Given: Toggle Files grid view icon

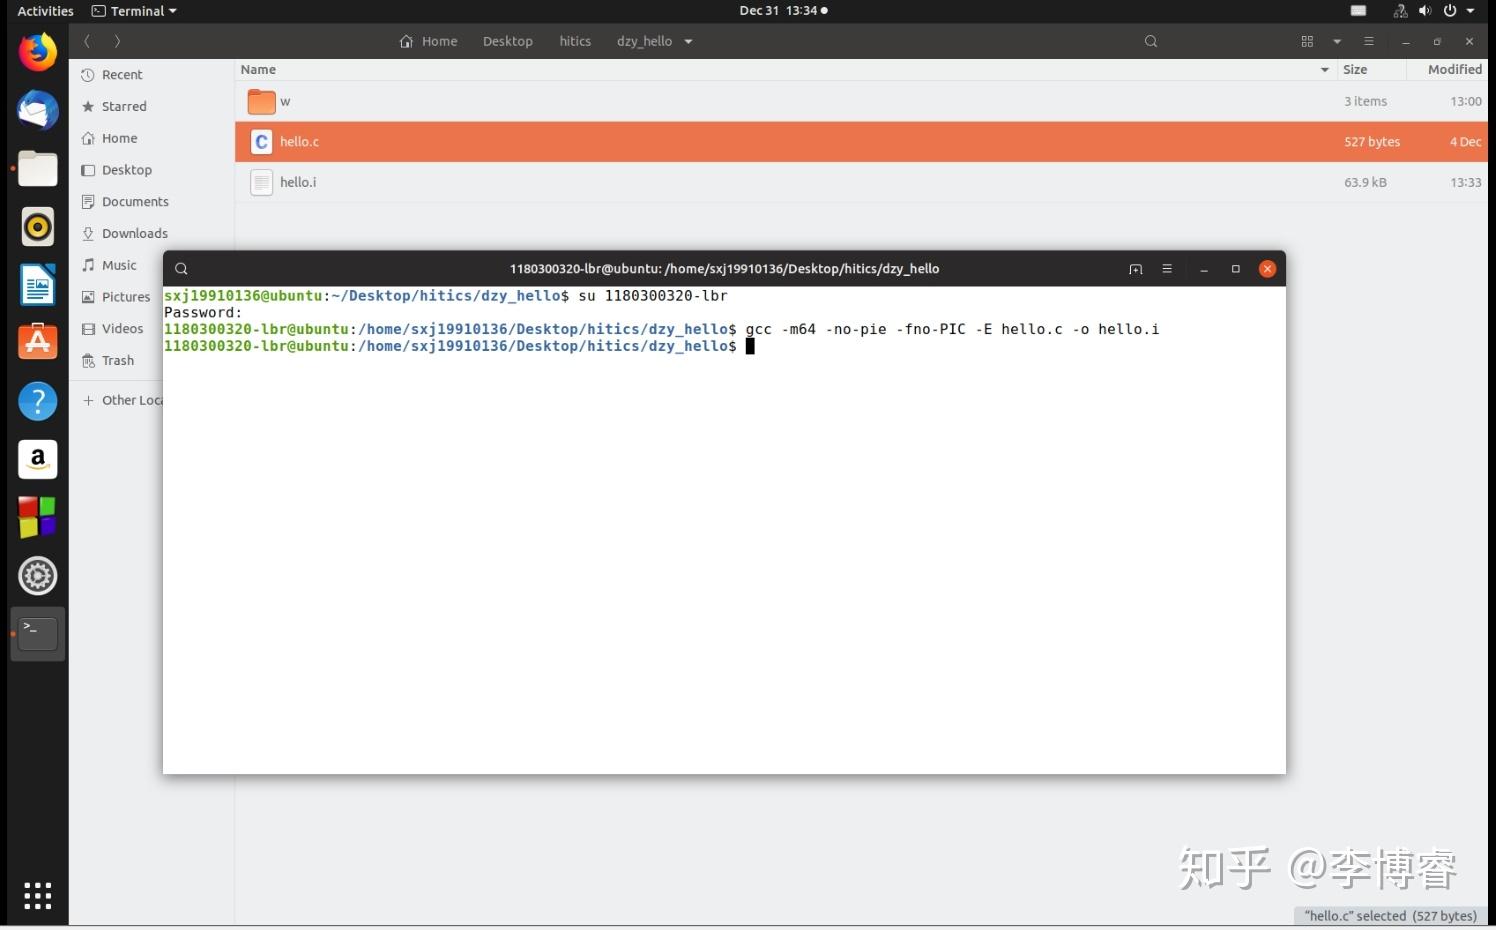Looking at the screenshot, I should pos(1307,41).
